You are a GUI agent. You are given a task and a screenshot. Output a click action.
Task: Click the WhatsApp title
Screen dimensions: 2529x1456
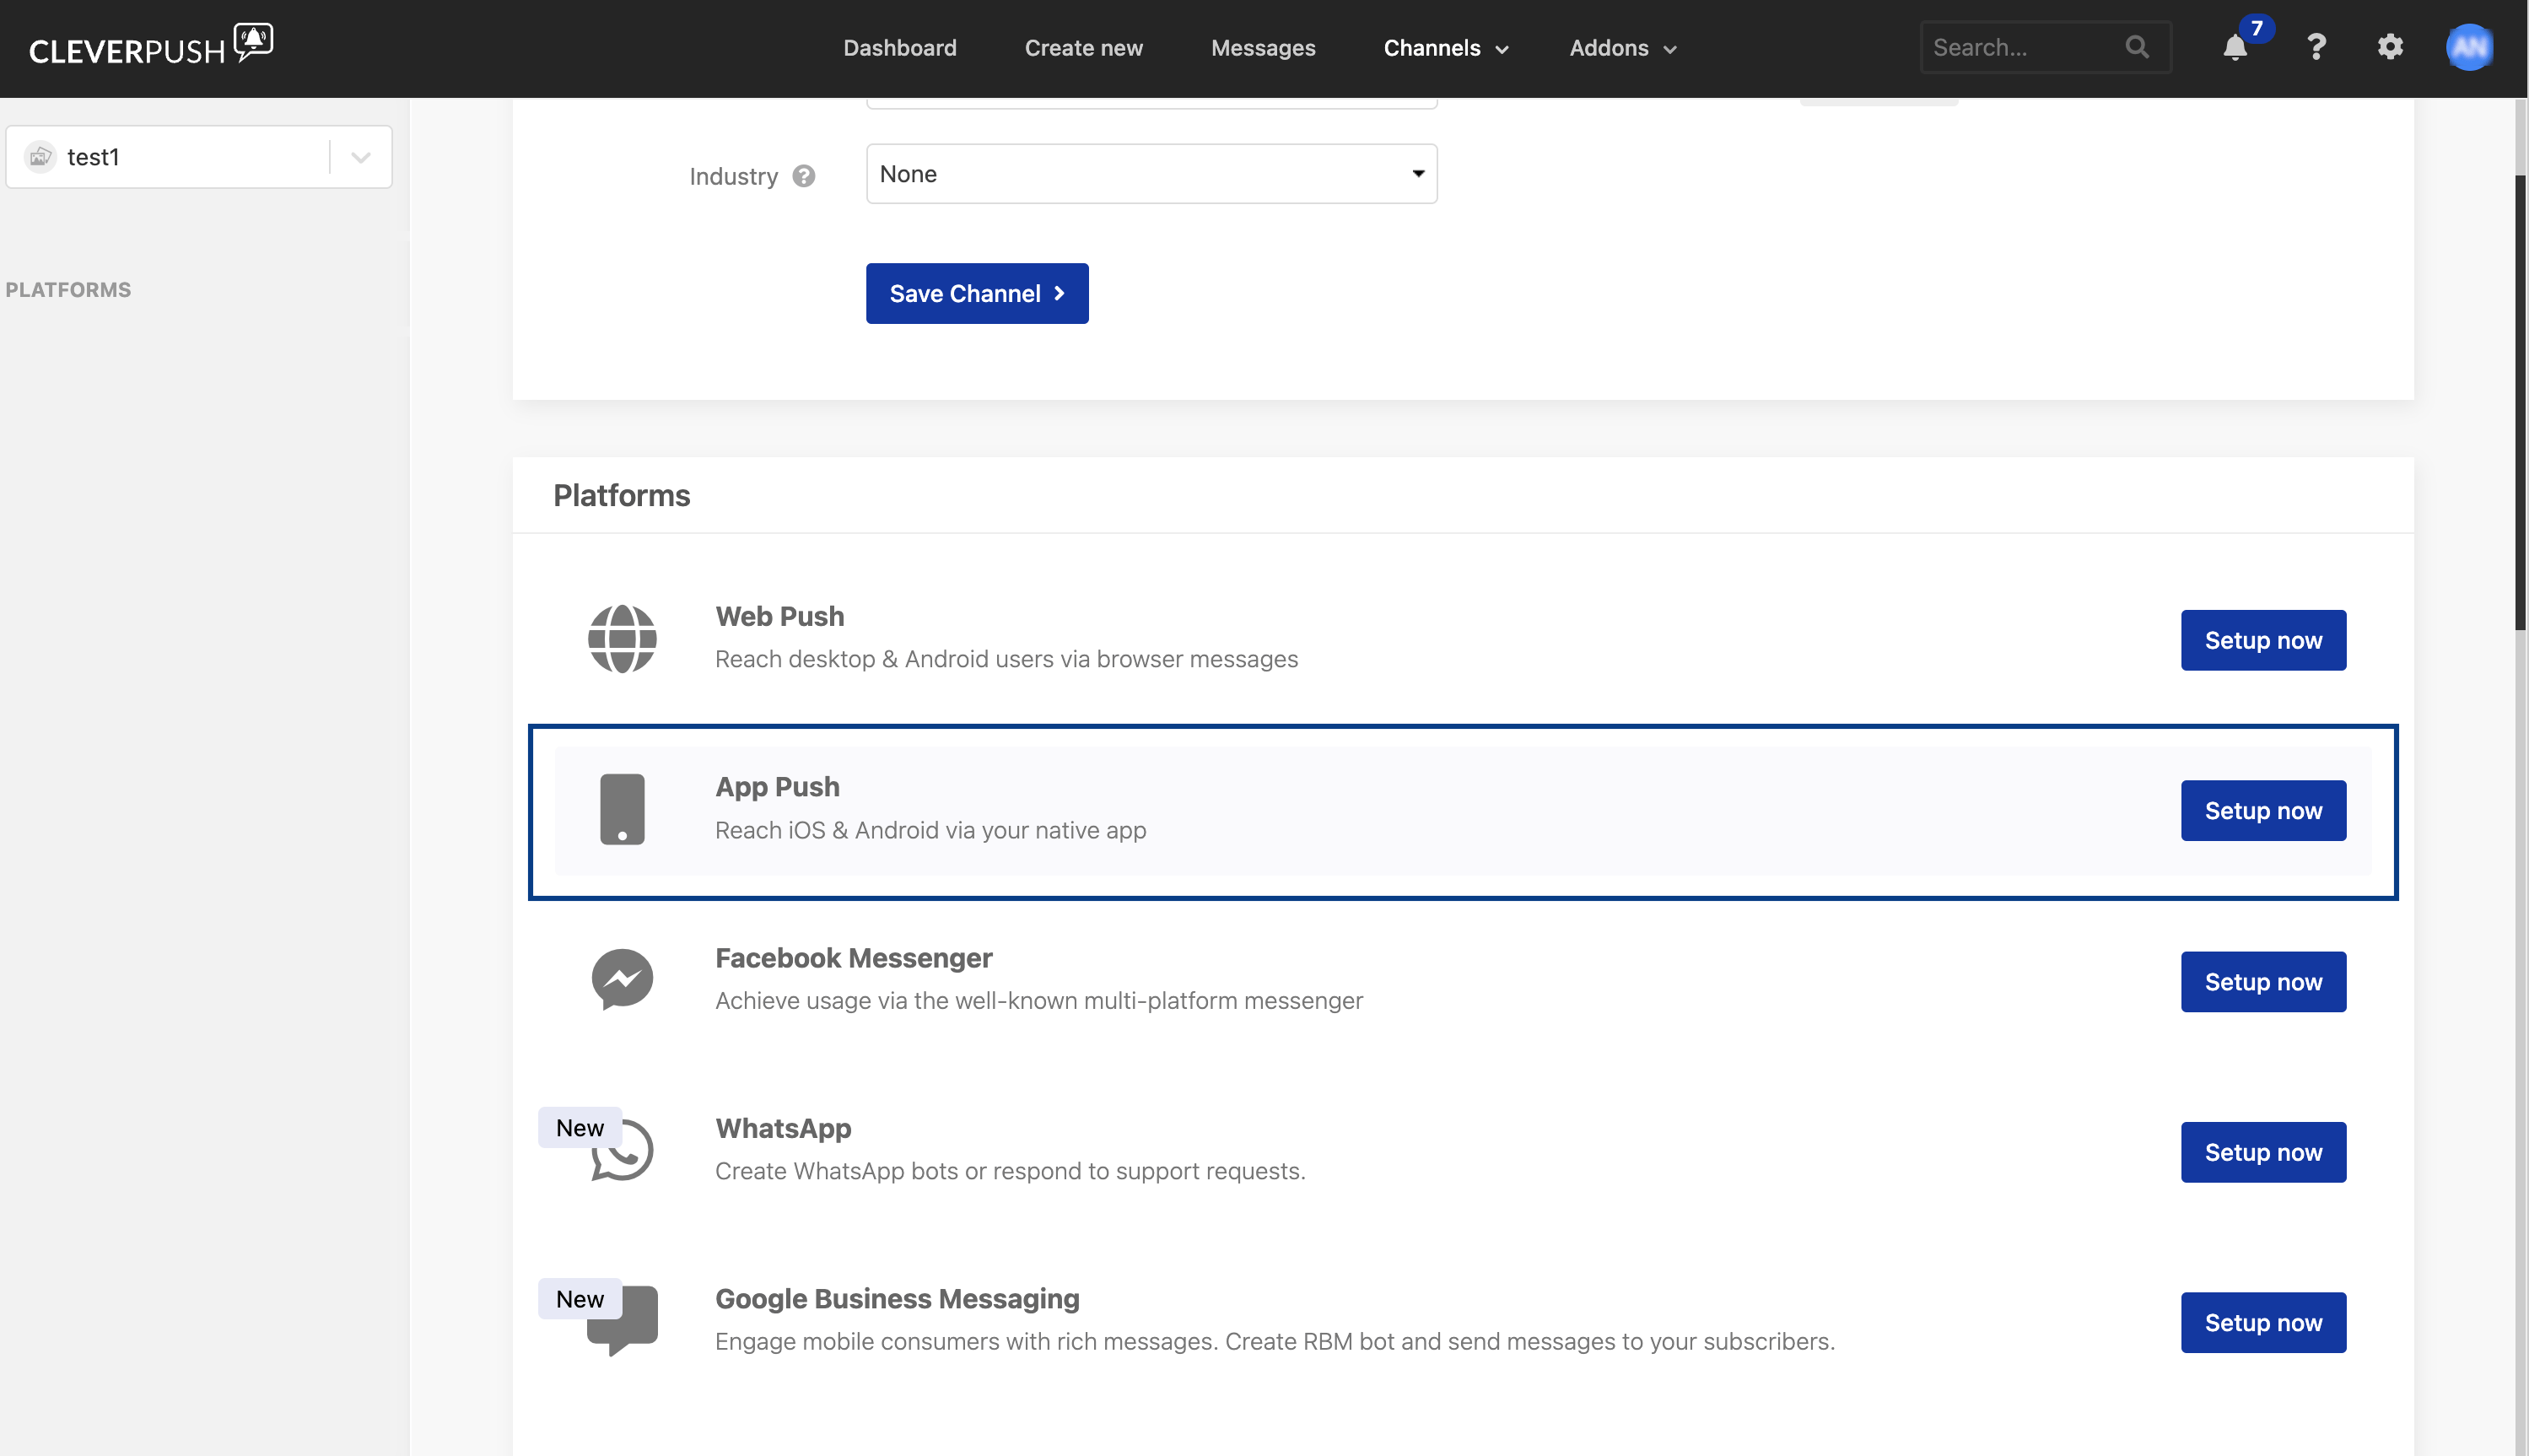point(783,1128)
